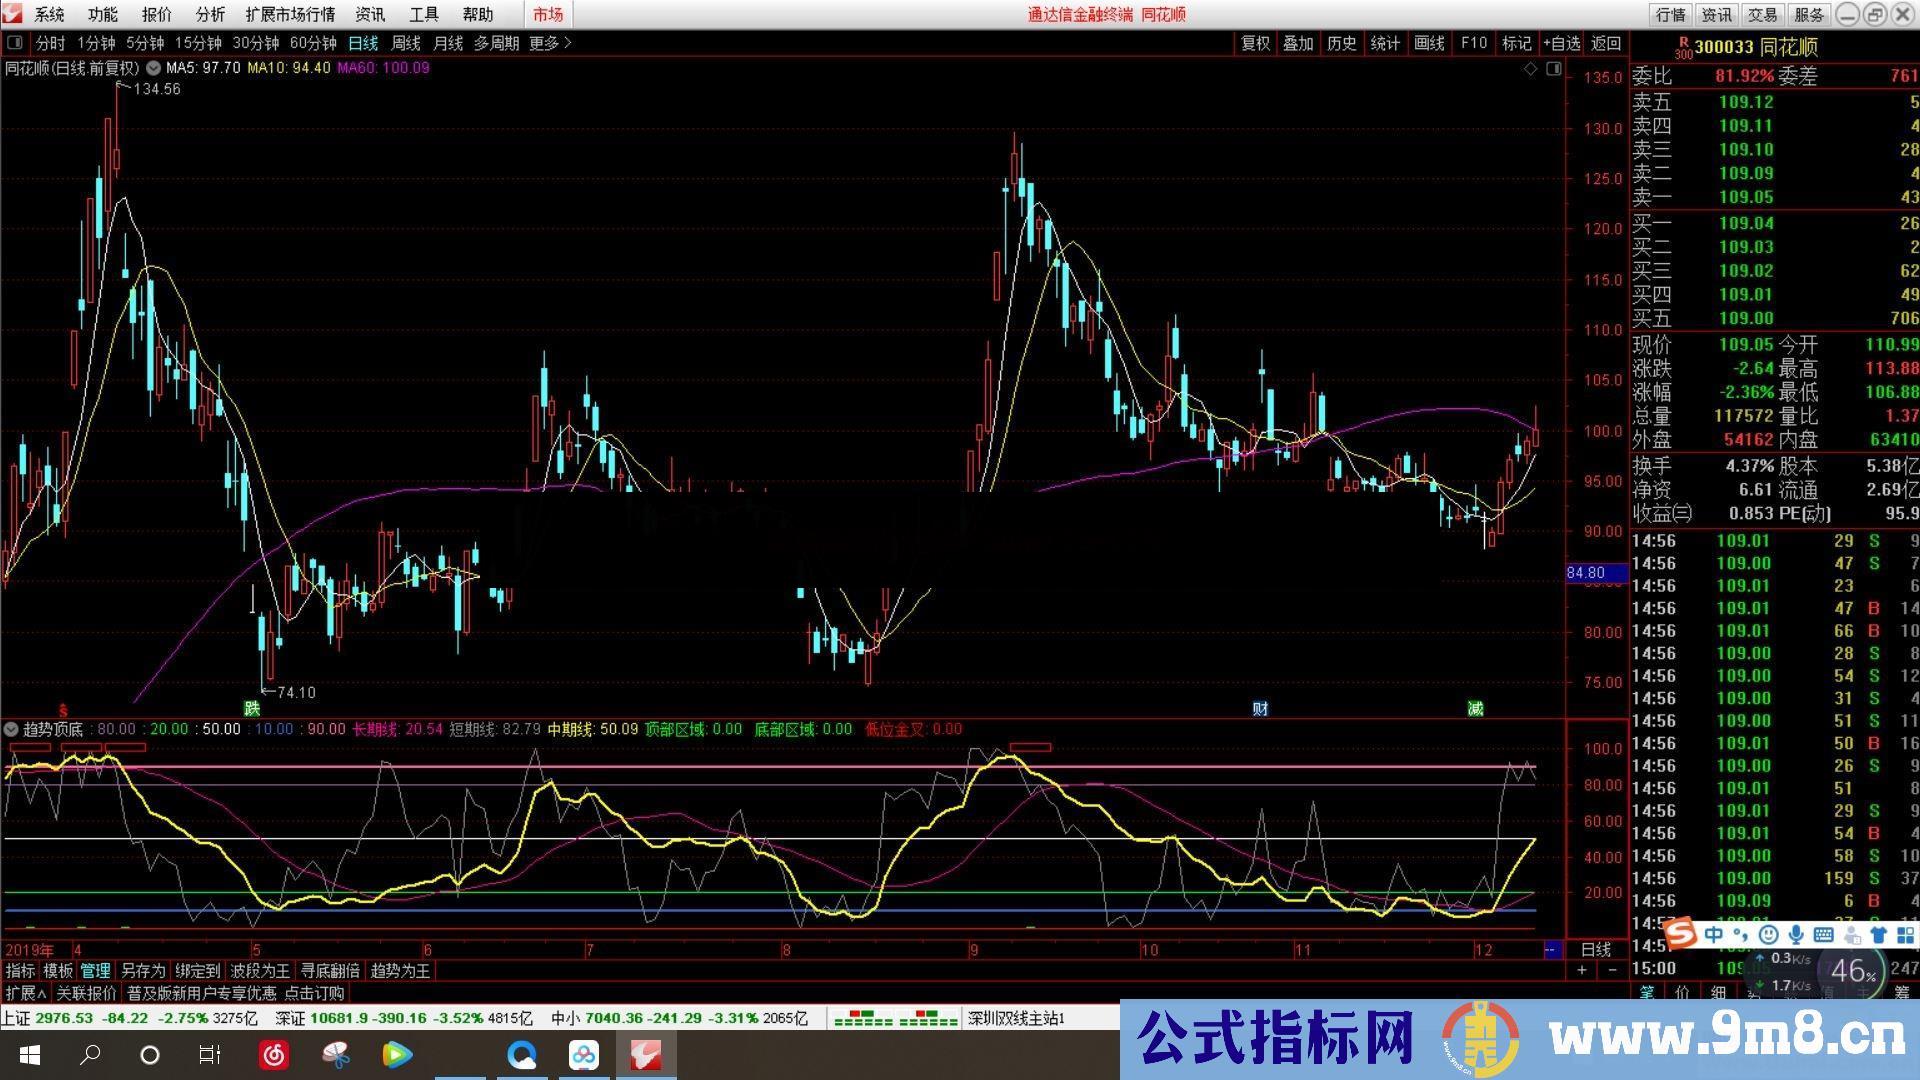
Task: Select the 1分钟 period
Action: tap(96, 43)
